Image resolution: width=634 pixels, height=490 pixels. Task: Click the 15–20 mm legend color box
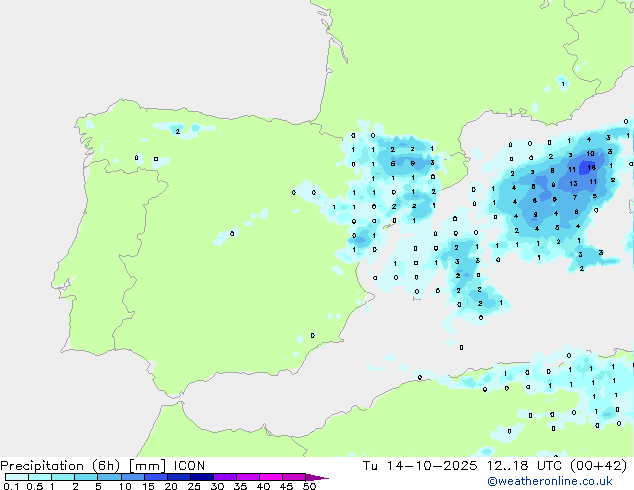(x=156, y=477)
